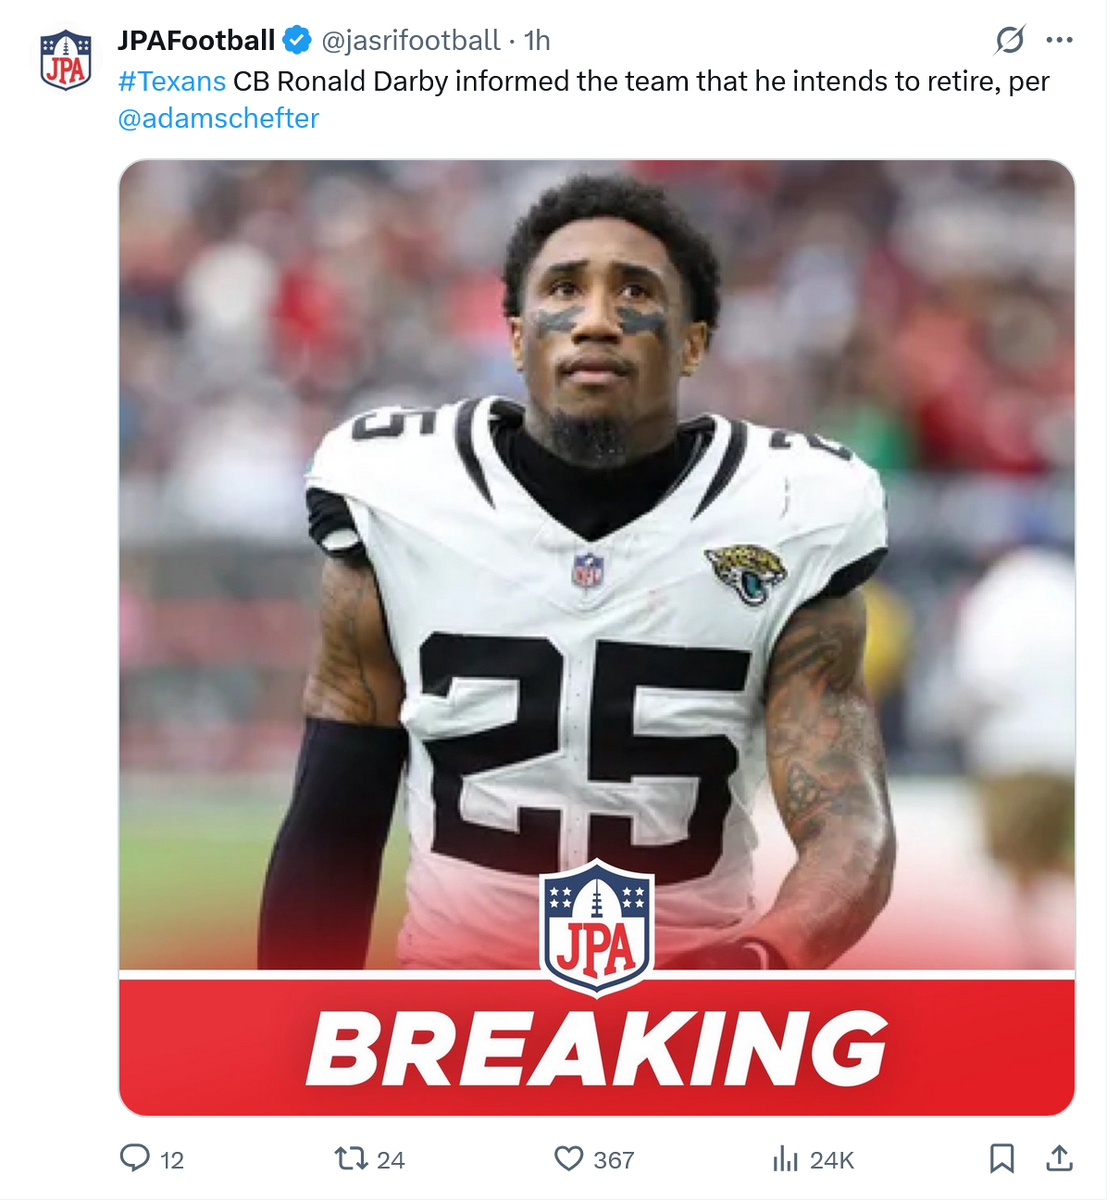The image size is (1107, 1200).
Task: Click the 1h timestamp
Action: (537, 40)
